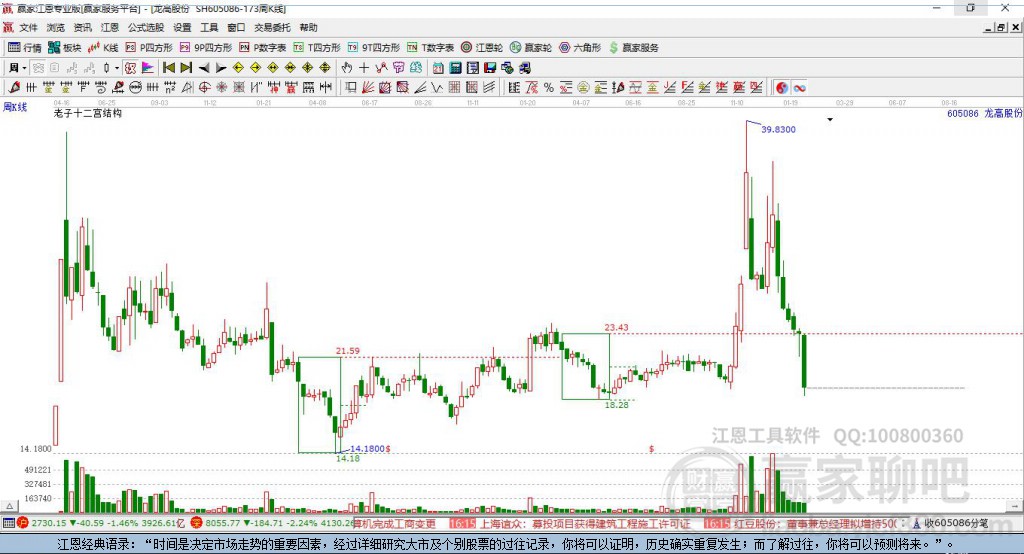
Task: Open the small black triangle dropdown above chart
Action: [x=830, y=120]
